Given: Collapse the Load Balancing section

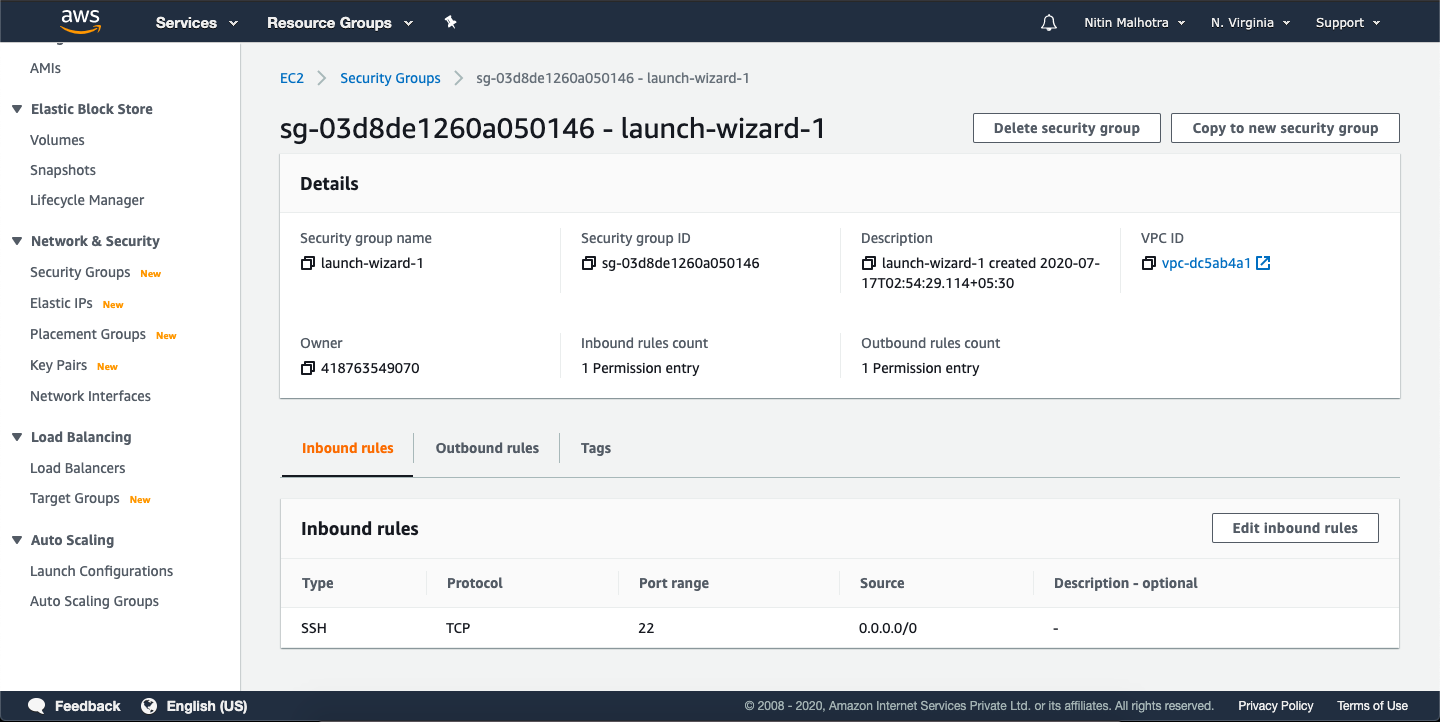Looking at the screenshot, I should point(17,437).
